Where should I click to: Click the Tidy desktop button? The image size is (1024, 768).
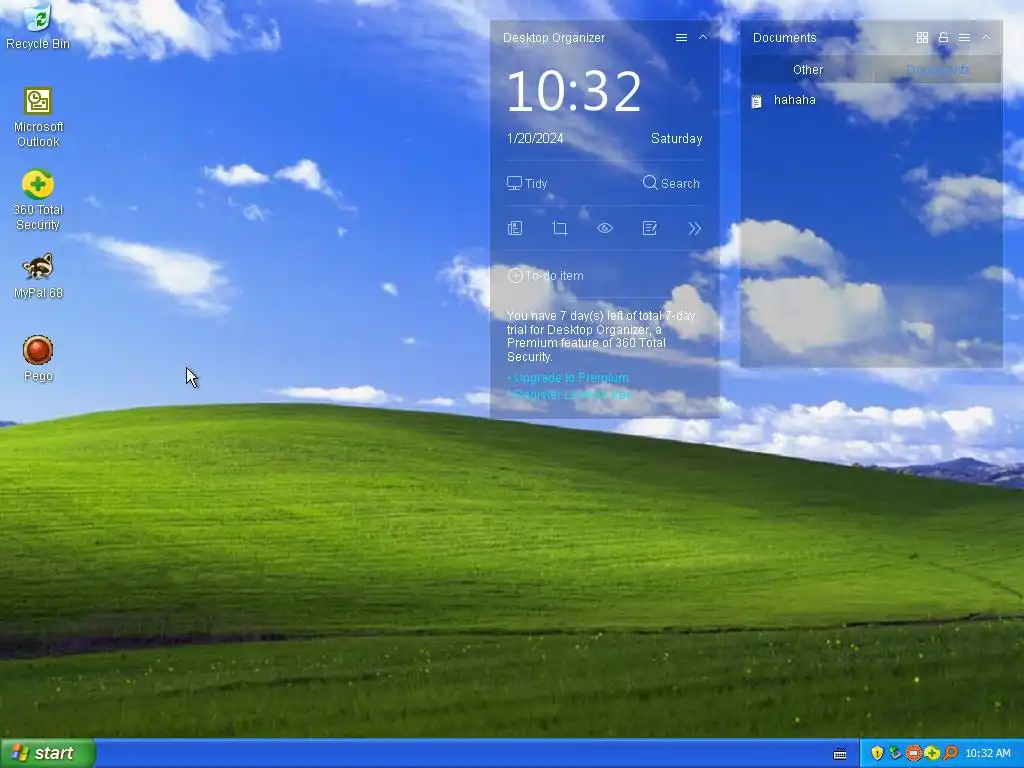click(x=527, y=184)
